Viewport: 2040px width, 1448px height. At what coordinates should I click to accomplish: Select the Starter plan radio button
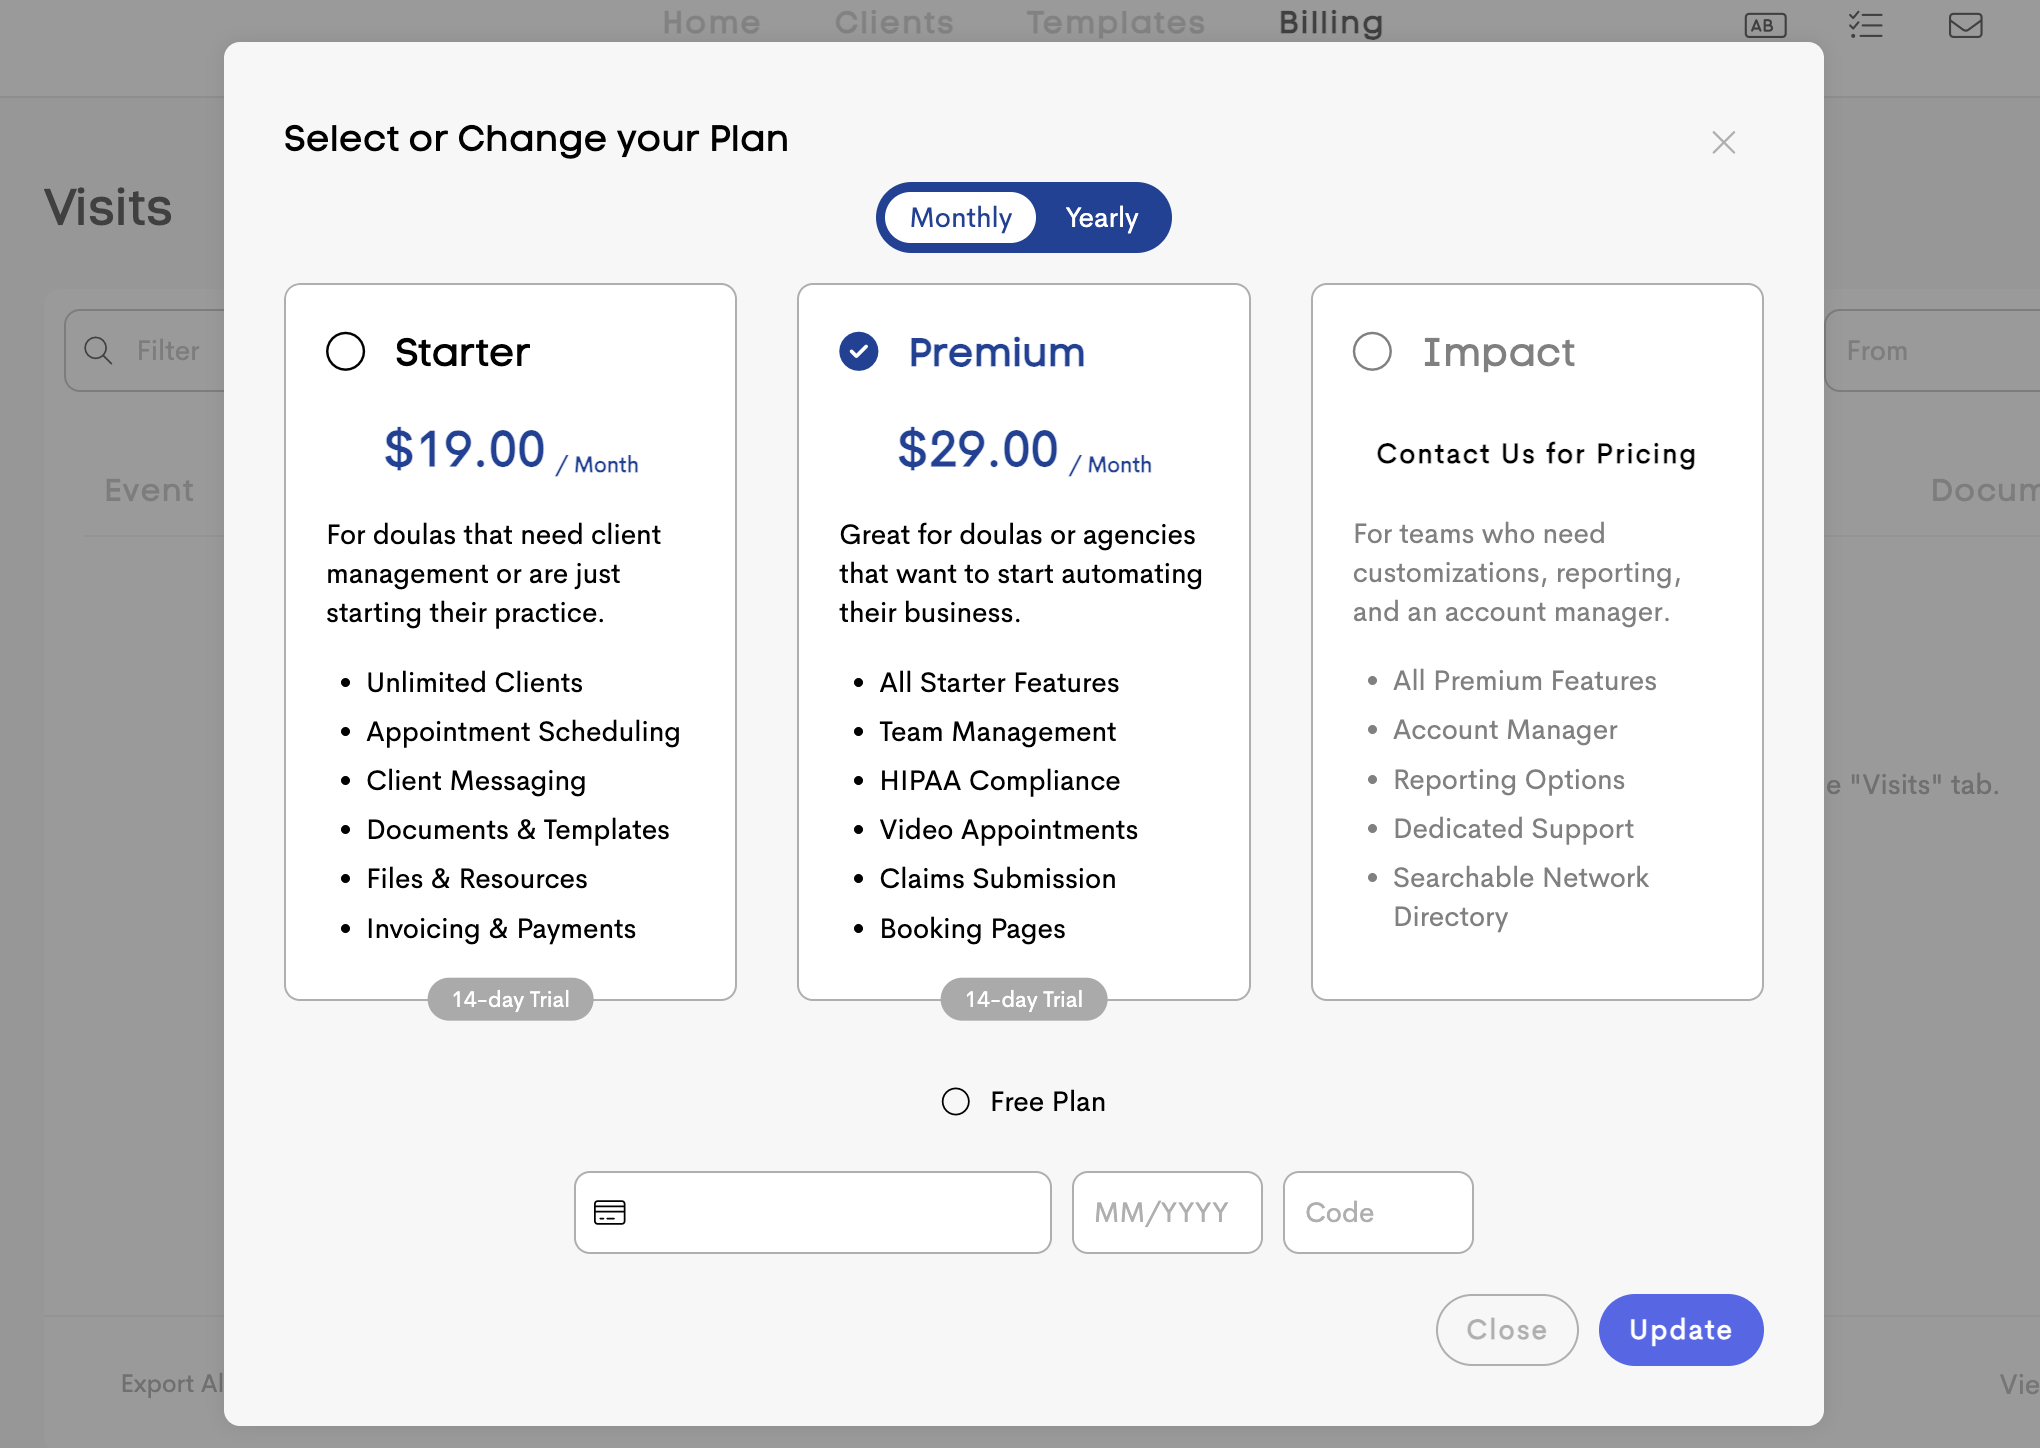(346, 352)
